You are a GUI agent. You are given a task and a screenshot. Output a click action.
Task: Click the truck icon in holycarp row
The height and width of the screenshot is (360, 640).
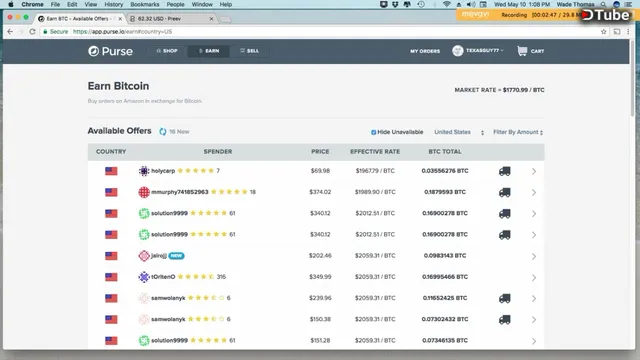pyautogui.click(x=504, y=171)
